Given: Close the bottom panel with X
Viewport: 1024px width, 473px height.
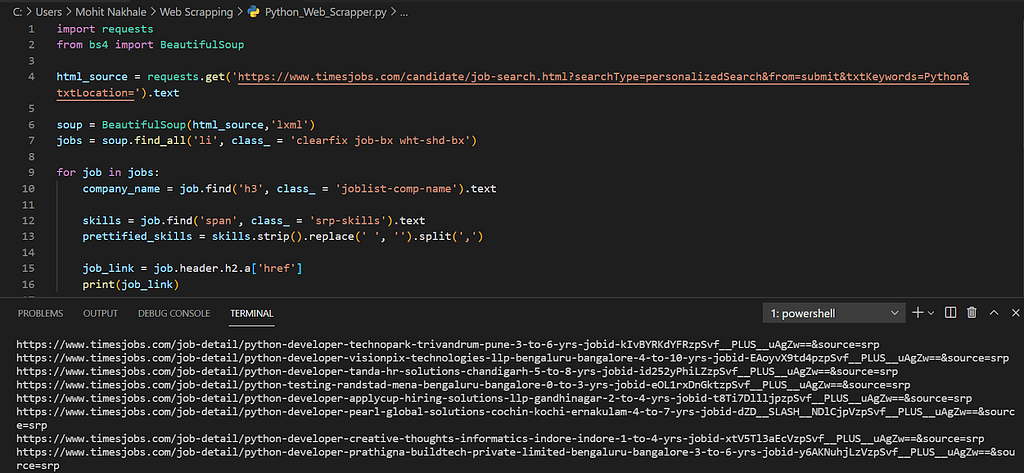Looking at the screenshot, I should [1015, 313].
